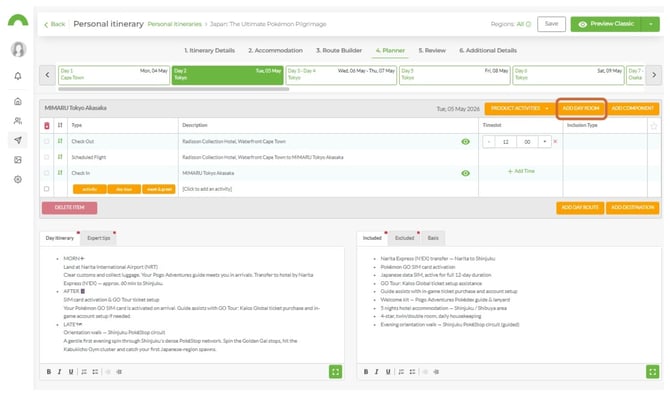Click the reorder handle on Check In row
The image size is (670, 393).
pos(60,173)
